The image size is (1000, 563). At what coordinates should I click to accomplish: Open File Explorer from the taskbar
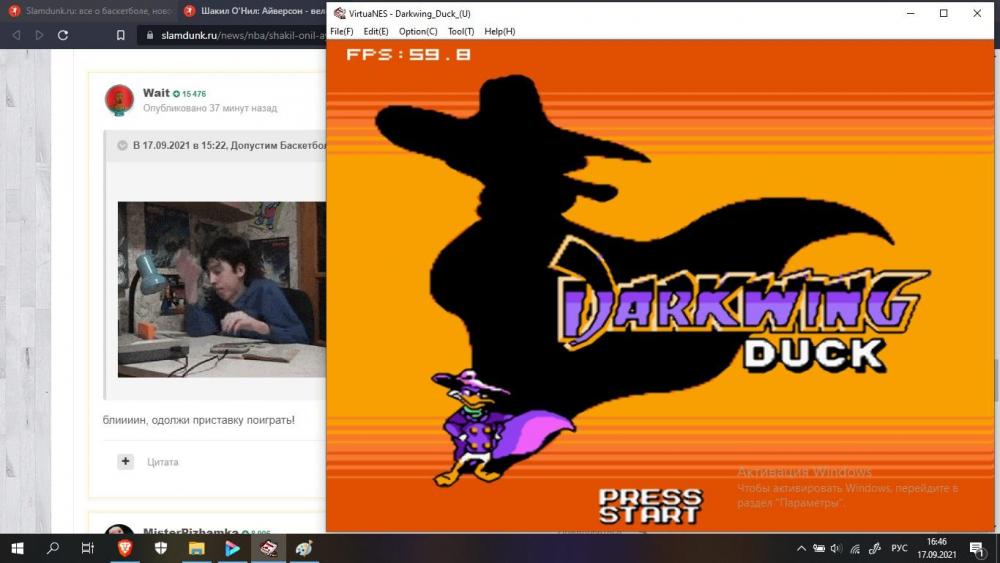tap(197, 548)
